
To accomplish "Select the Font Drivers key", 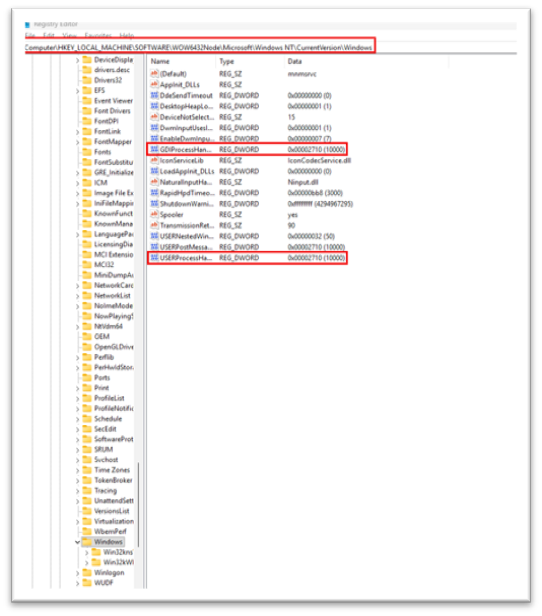I will click(x=112, y=111).
